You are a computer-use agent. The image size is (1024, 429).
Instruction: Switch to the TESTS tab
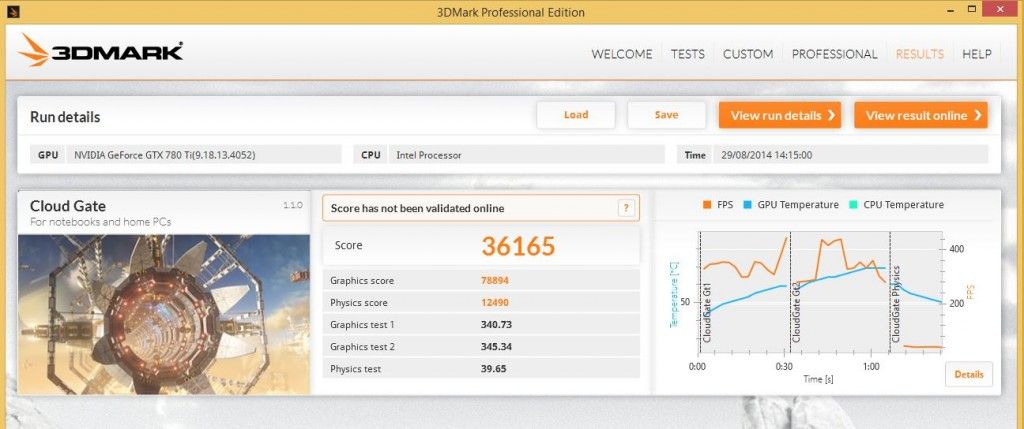(688, 54)
